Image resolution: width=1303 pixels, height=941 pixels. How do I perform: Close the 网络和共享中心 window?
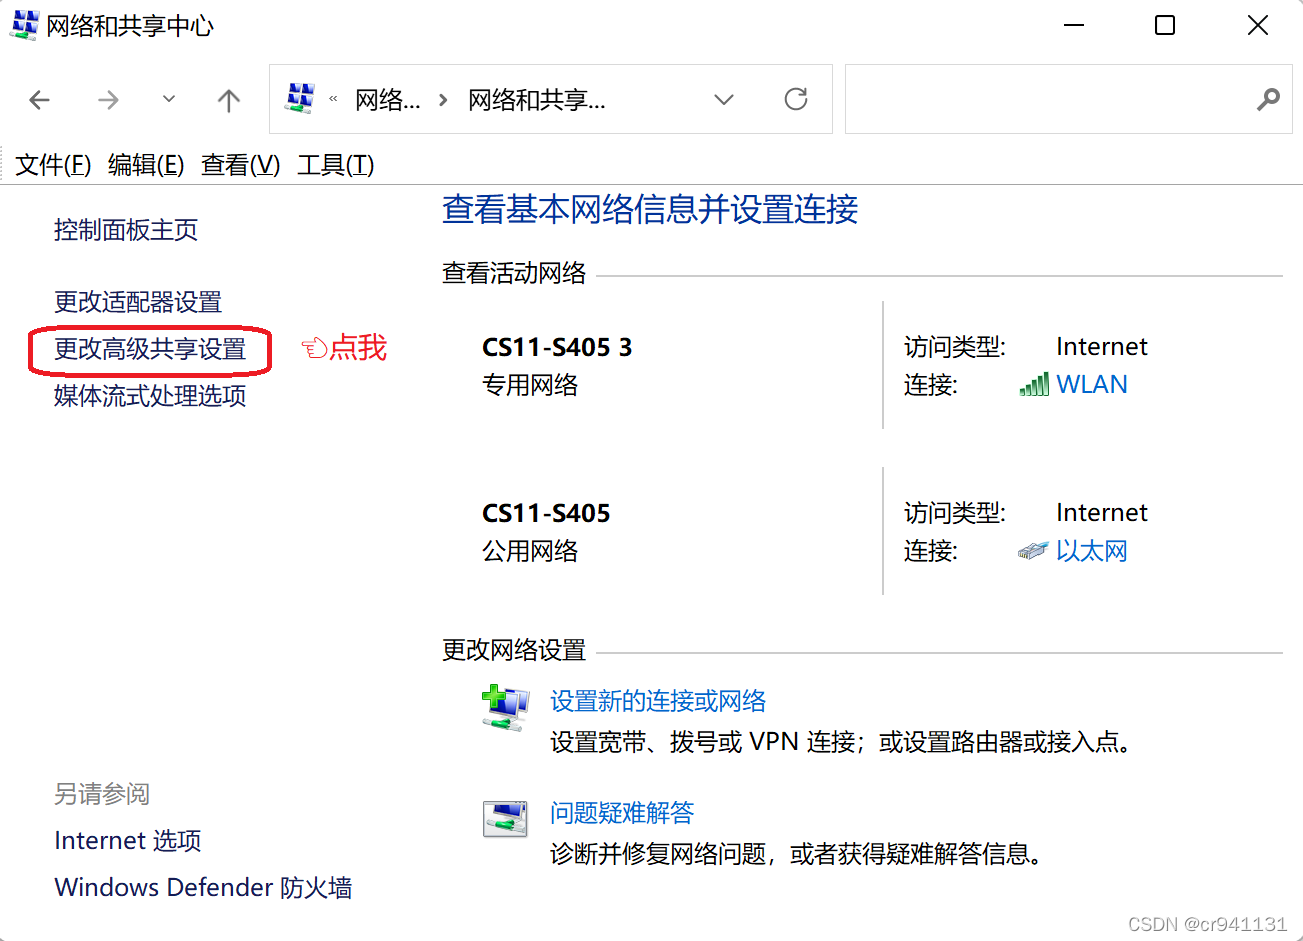[x=1258, y=25]
